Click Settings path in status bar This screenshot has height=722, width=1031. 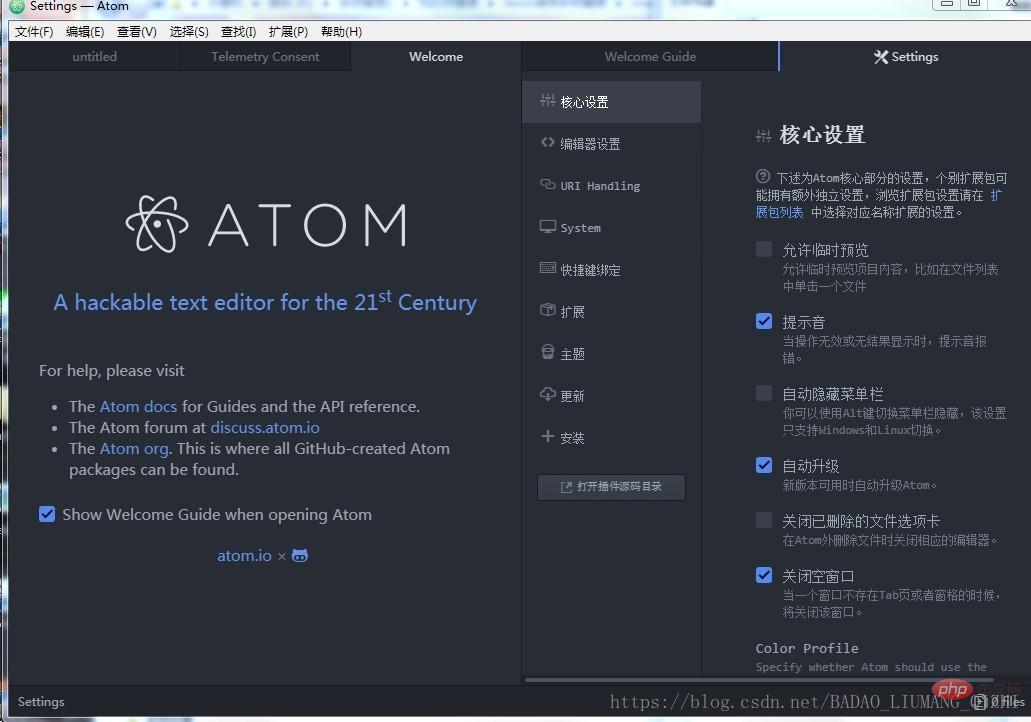point(41,702)
